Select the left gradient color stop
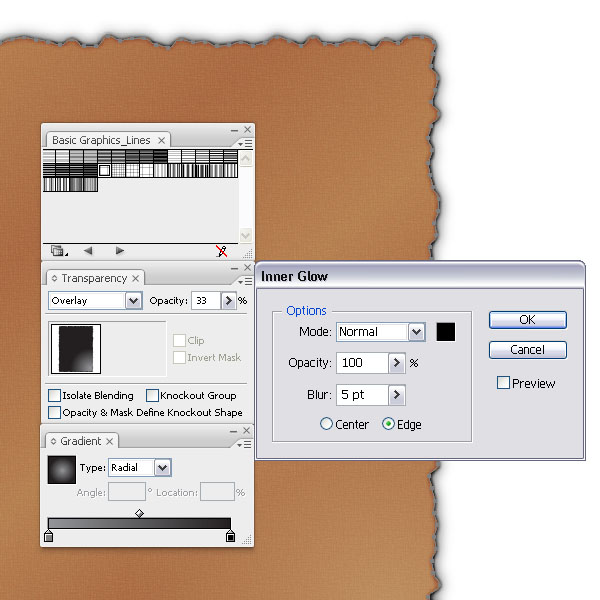The height and width of the screenshot is (600, 600). pyautogui.click(x=48, y=536)
